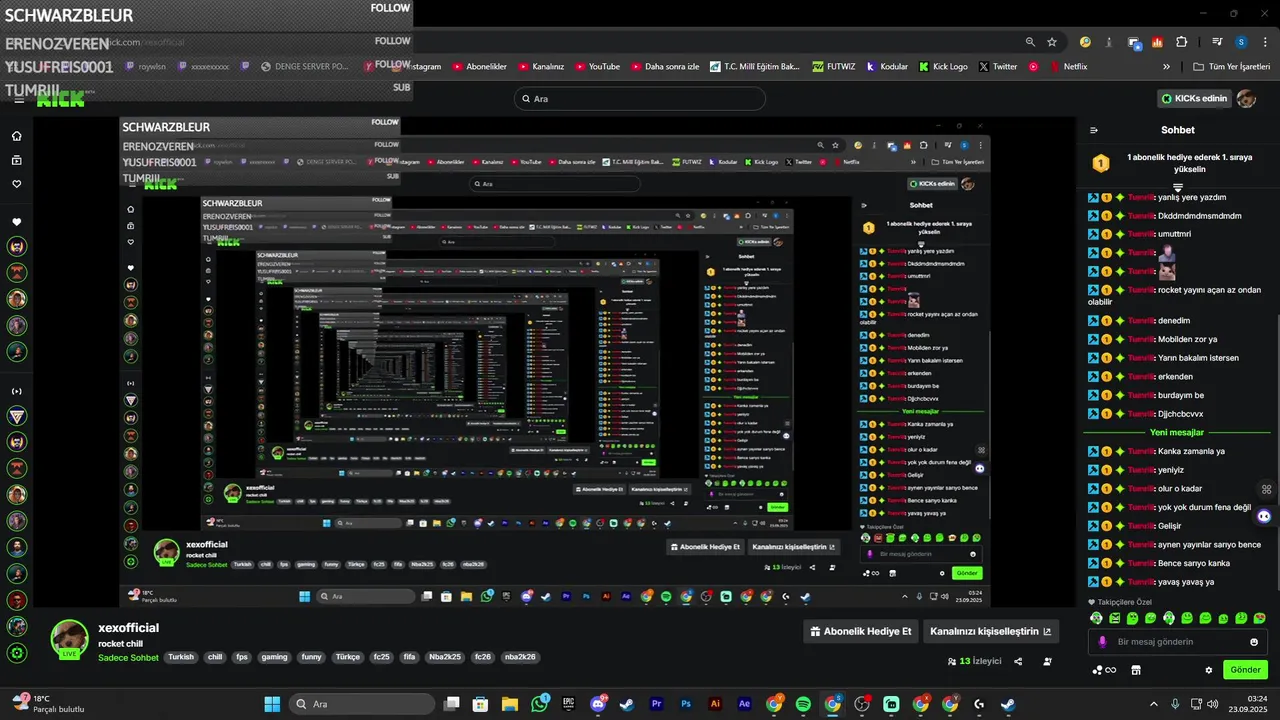Screen dimensions: 1280x720
Task: Open the Windows Start menu
Action: click(272, 704)
